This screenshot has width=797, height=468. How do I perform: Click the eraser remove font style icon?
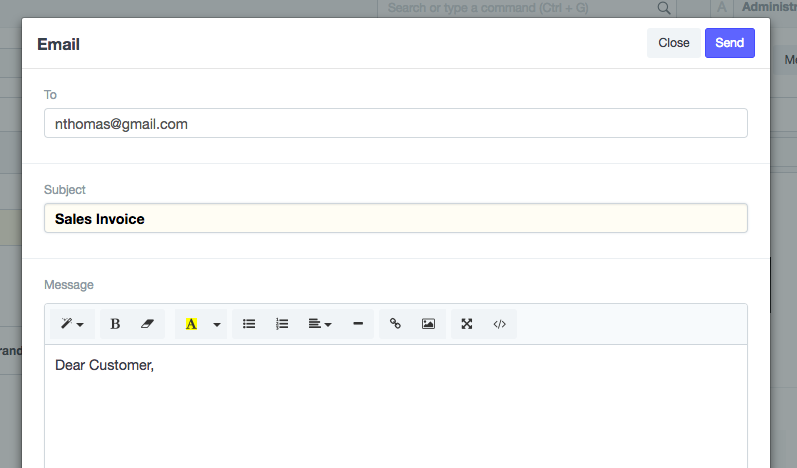148,324
